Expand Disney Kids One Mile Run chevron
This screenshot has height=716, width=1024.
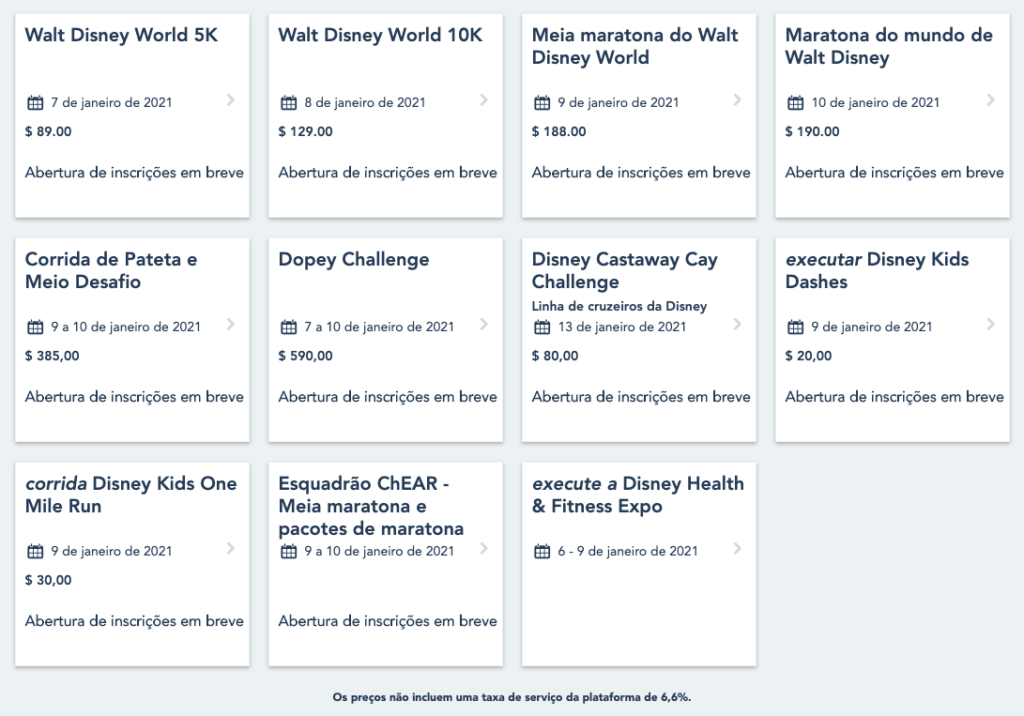pyautogui.click(x=230, y=548)
